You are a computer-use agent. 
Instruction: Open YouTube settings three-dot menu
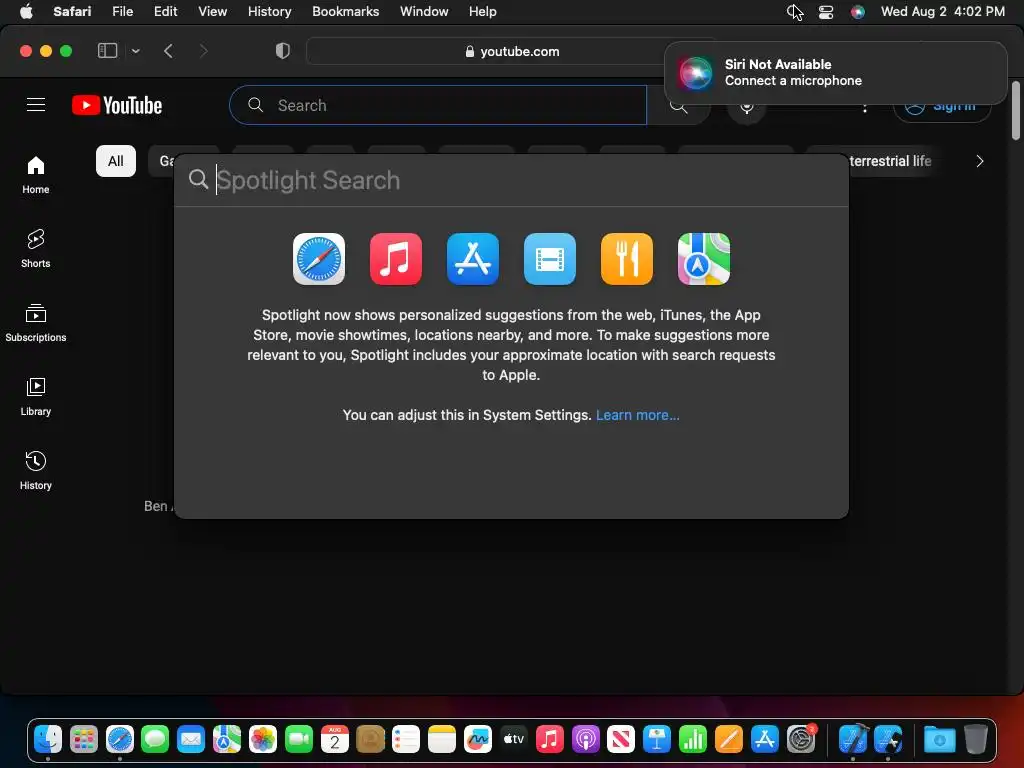tap(865, 108)
